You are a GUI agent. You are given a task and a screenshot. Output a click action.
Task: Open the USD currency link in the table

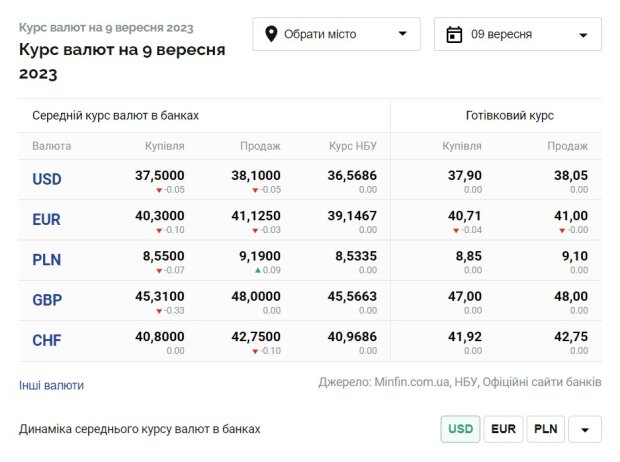pos(47,179)
